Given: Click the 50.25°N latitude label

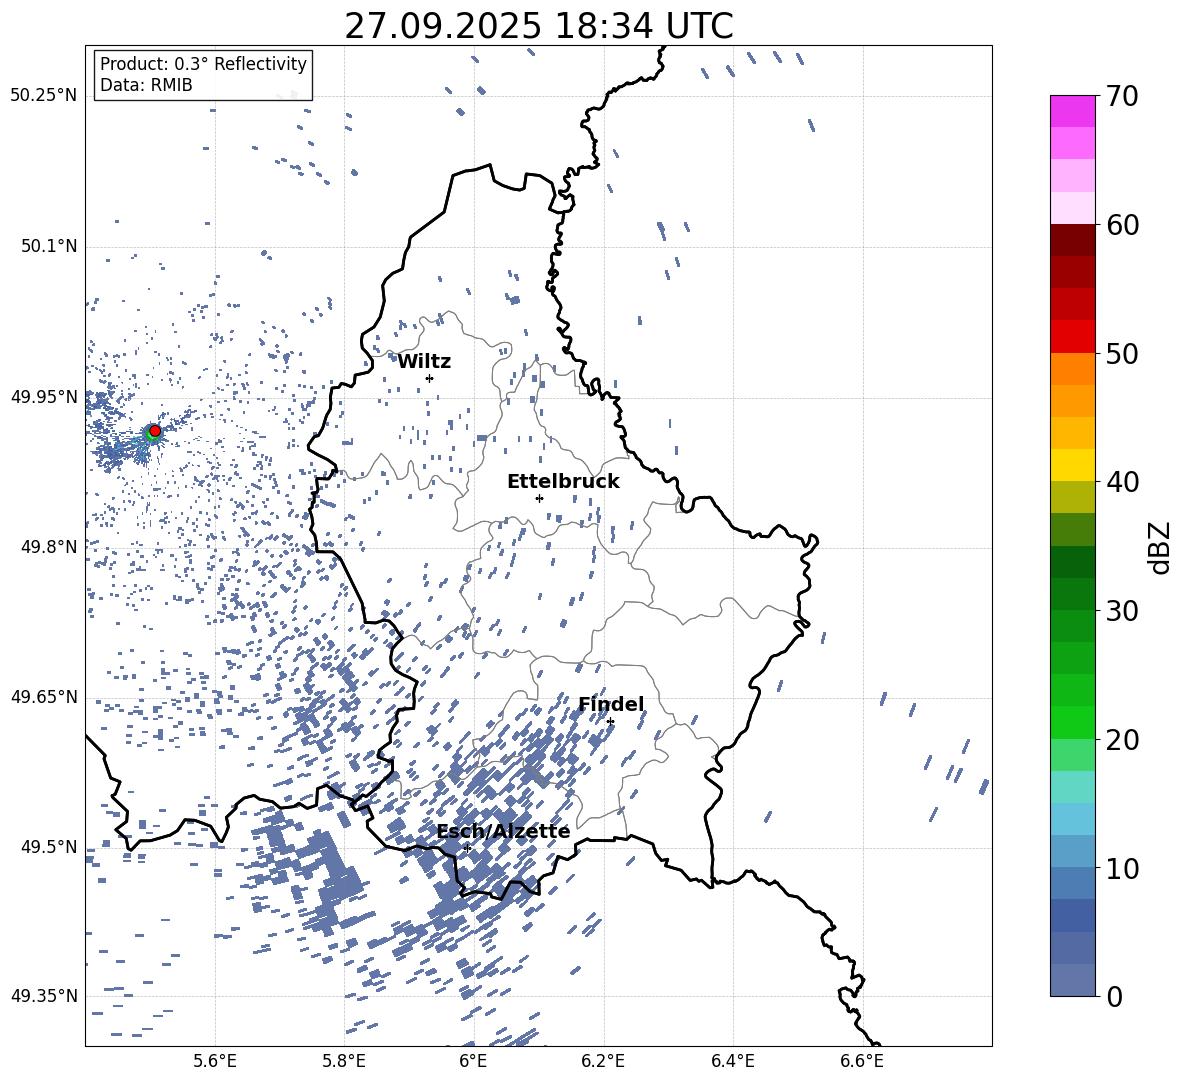Looking at the screenshot, I should point(44,96).
